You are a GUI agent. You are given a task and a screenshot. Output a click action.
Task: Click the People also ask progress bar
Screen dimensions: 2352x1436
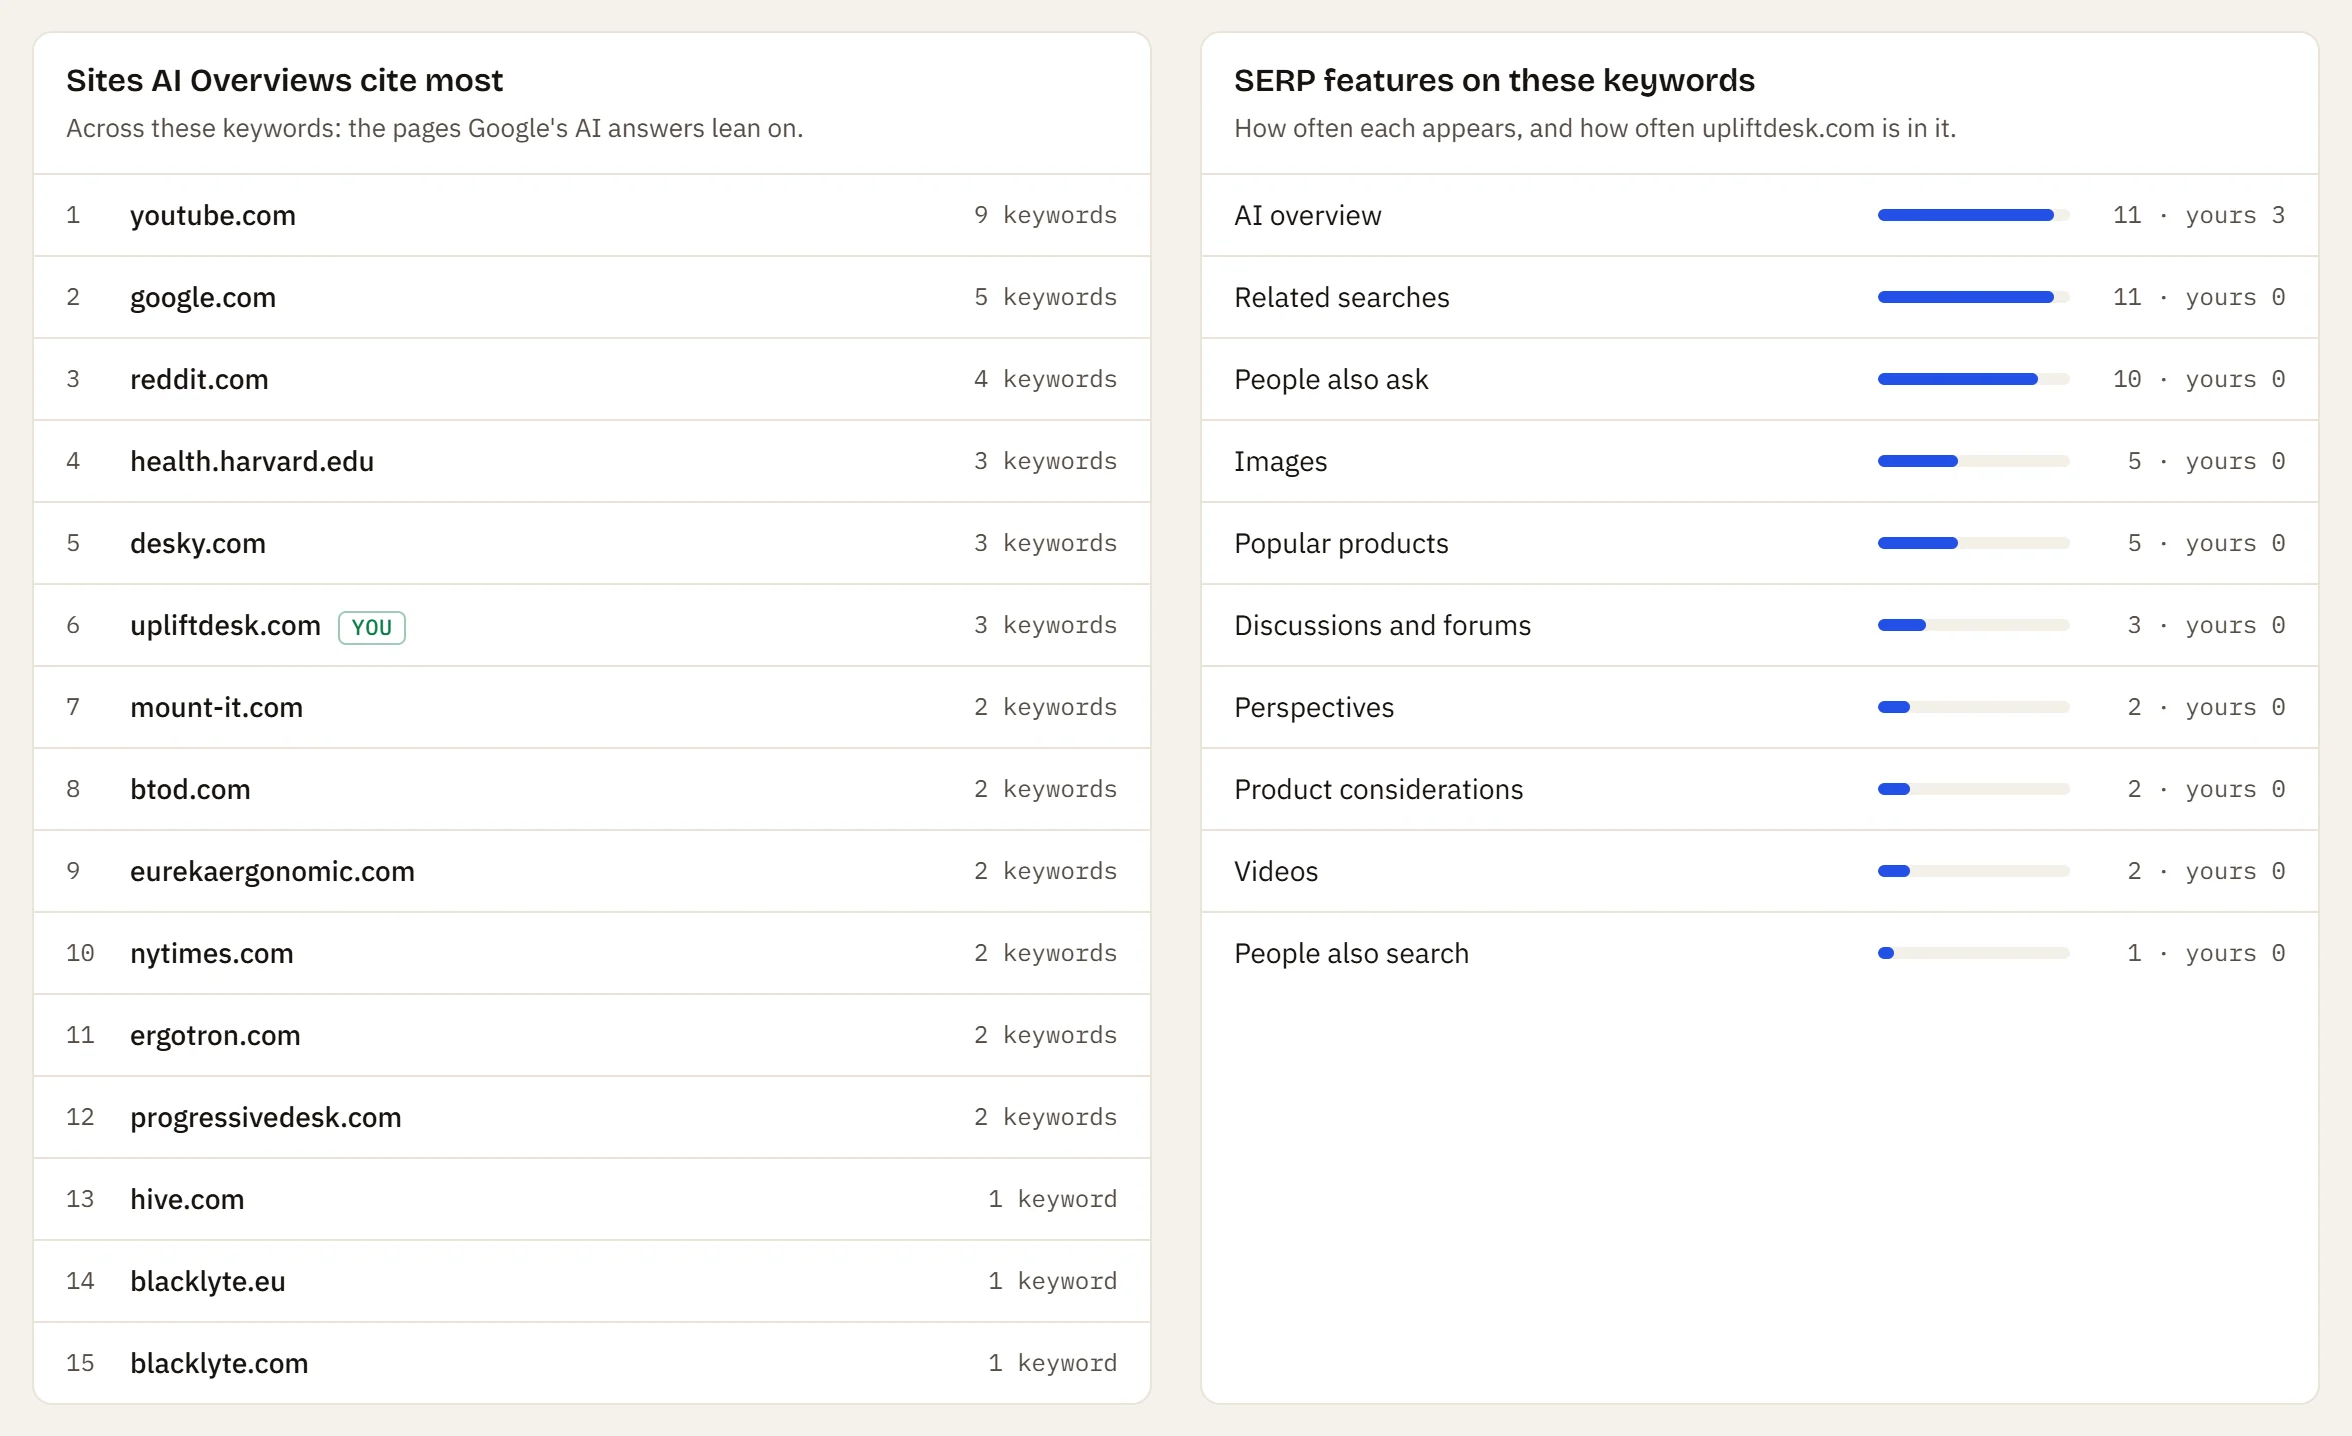(x=1973, y=379)
